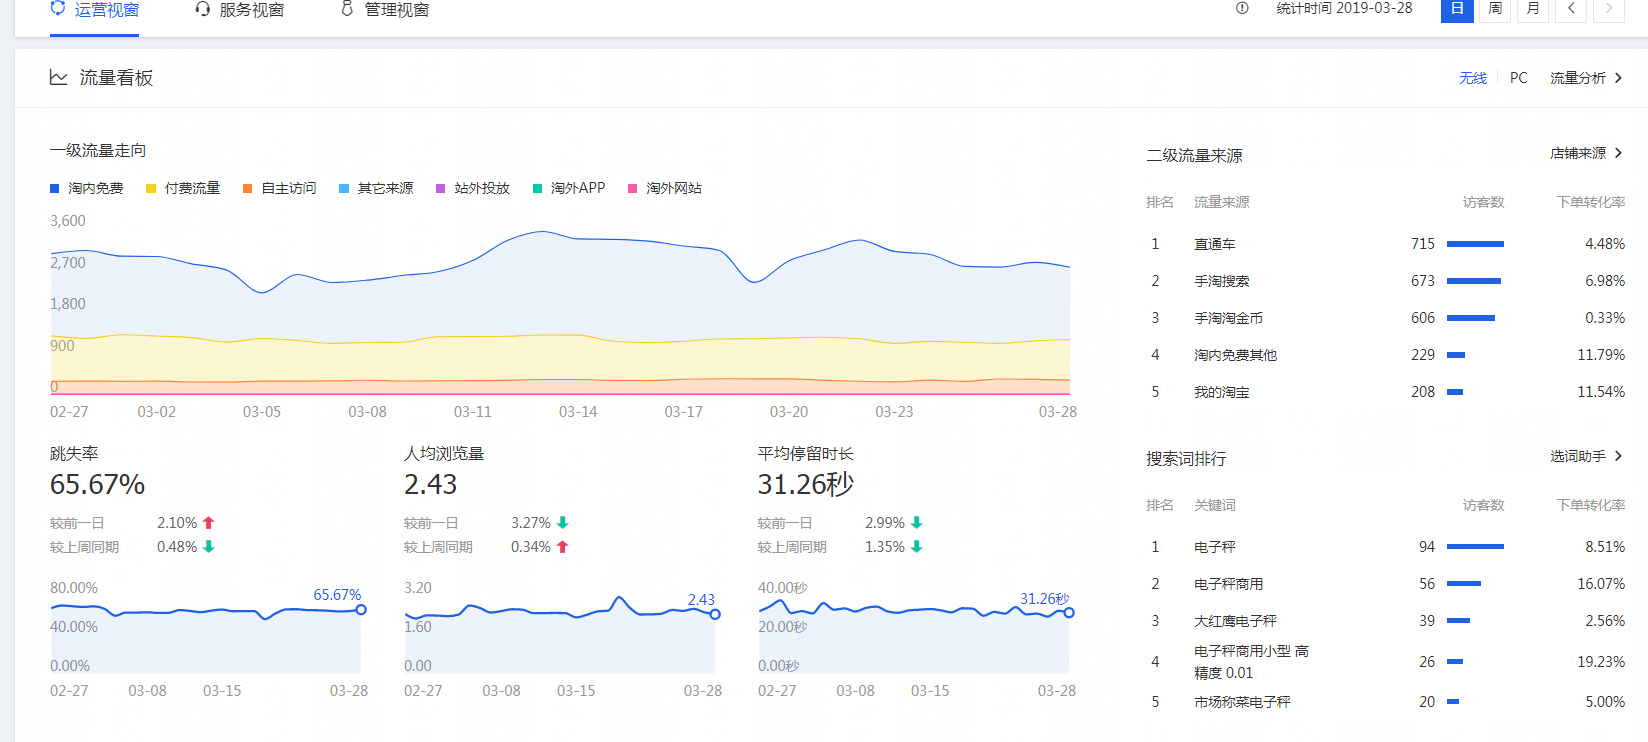Select the PC traffic tab
The image size is (1648, 742).
1518,78
